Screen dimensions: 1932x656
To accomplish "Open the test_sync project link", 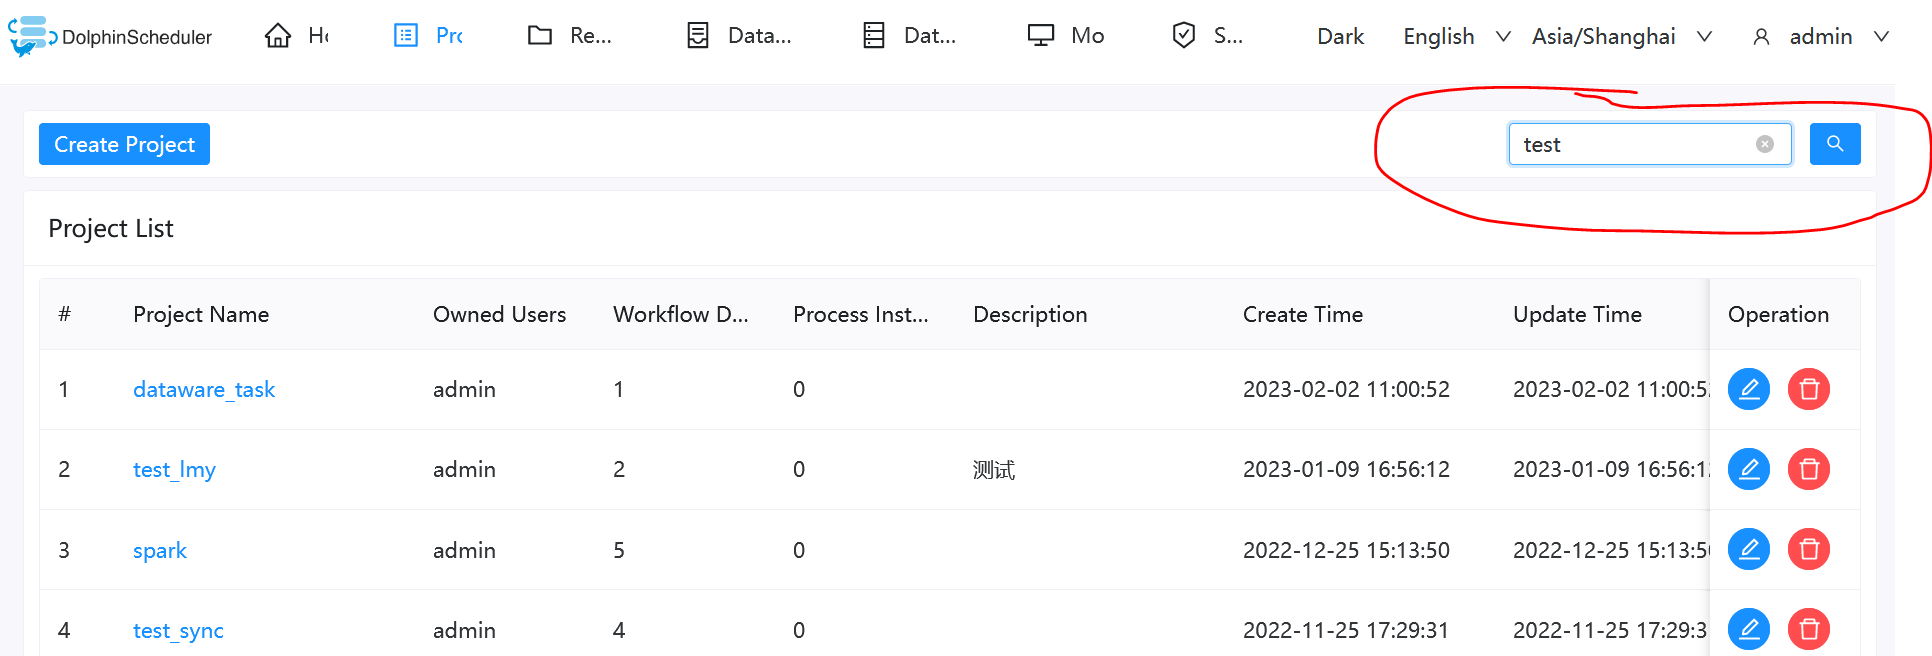I will pyautogui.click(x=178, y=630).
